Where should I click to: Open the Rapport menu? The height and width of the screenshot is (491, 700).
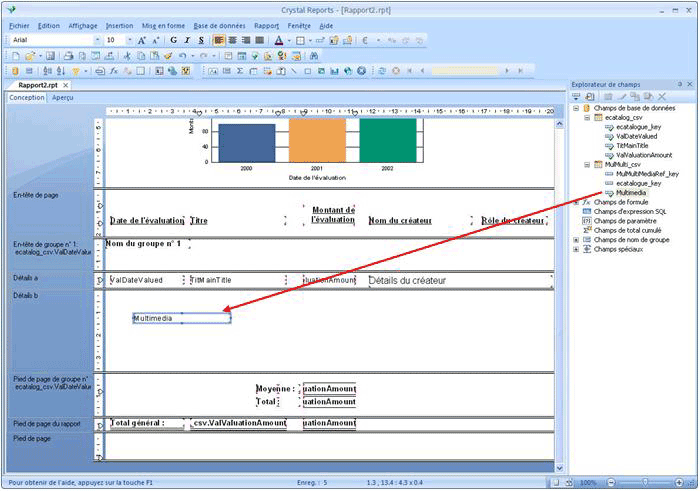266,25
